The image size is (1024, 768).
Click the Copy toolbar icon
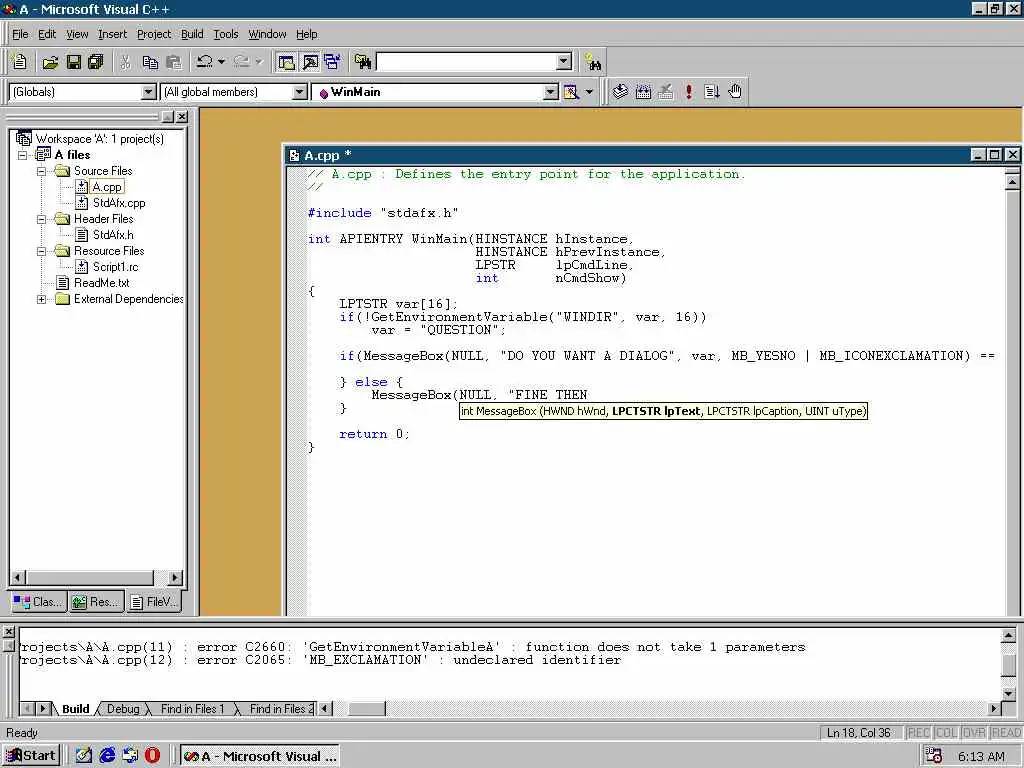[150, 62]
